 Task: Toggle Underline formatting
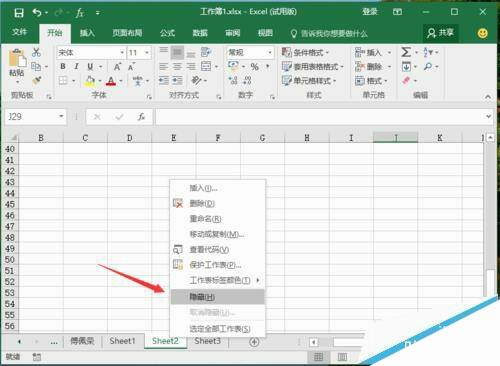pyautogui.click(x=90, y=66)
